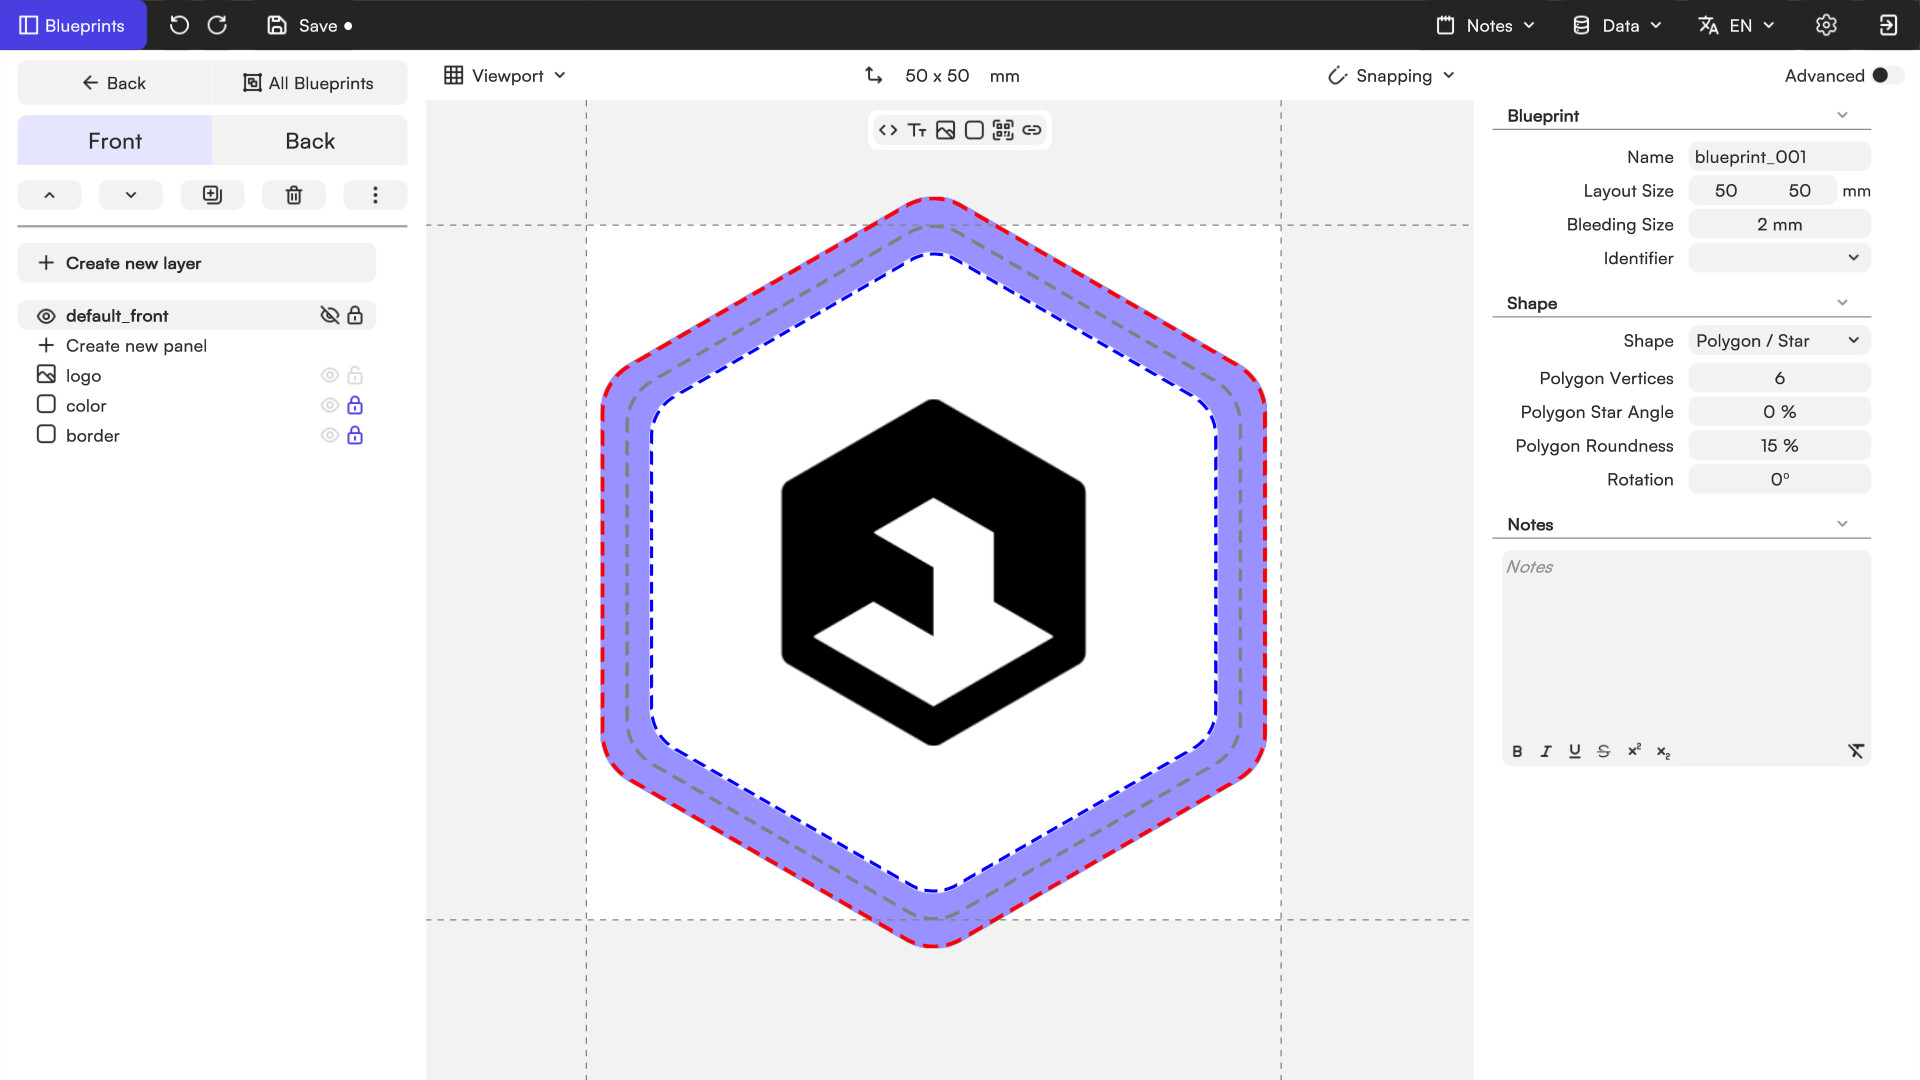Select the default_front layer name

[117, 316]
